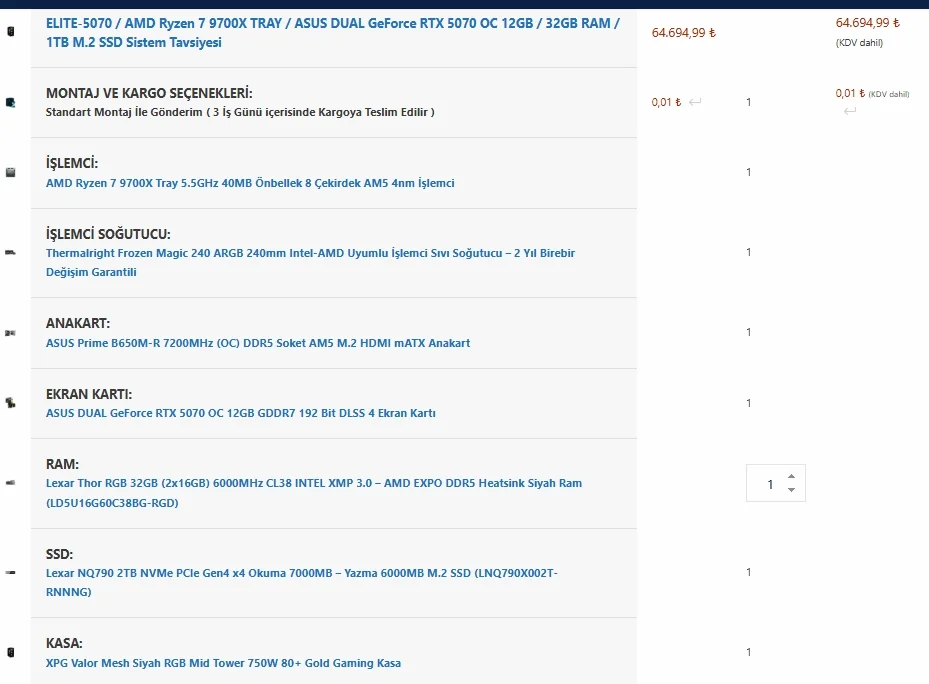Image resolution: width=929 pixels, height=684 pixels.
Task: Click the CPU cooler thumbnail icon
Action: pyautogui.click(x=11, y=252)
